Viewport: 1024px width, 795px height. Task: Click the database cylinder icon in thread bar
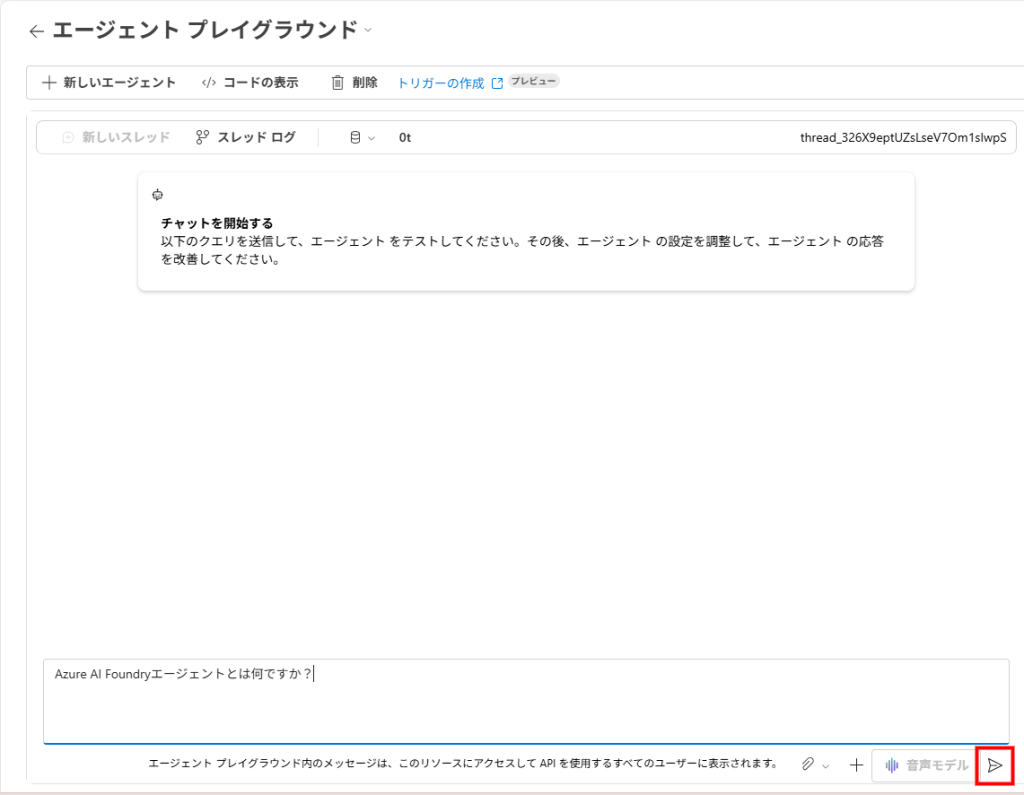(x=355, y=138)
